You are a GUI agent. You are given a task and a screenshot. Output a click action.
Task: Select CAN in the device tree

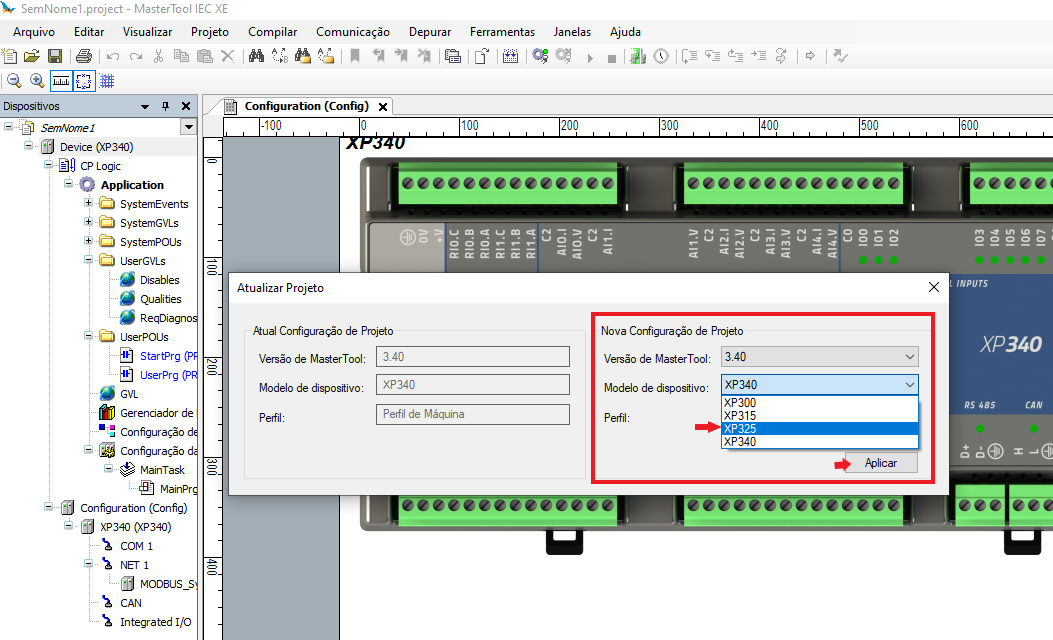[x=130, y=603]
